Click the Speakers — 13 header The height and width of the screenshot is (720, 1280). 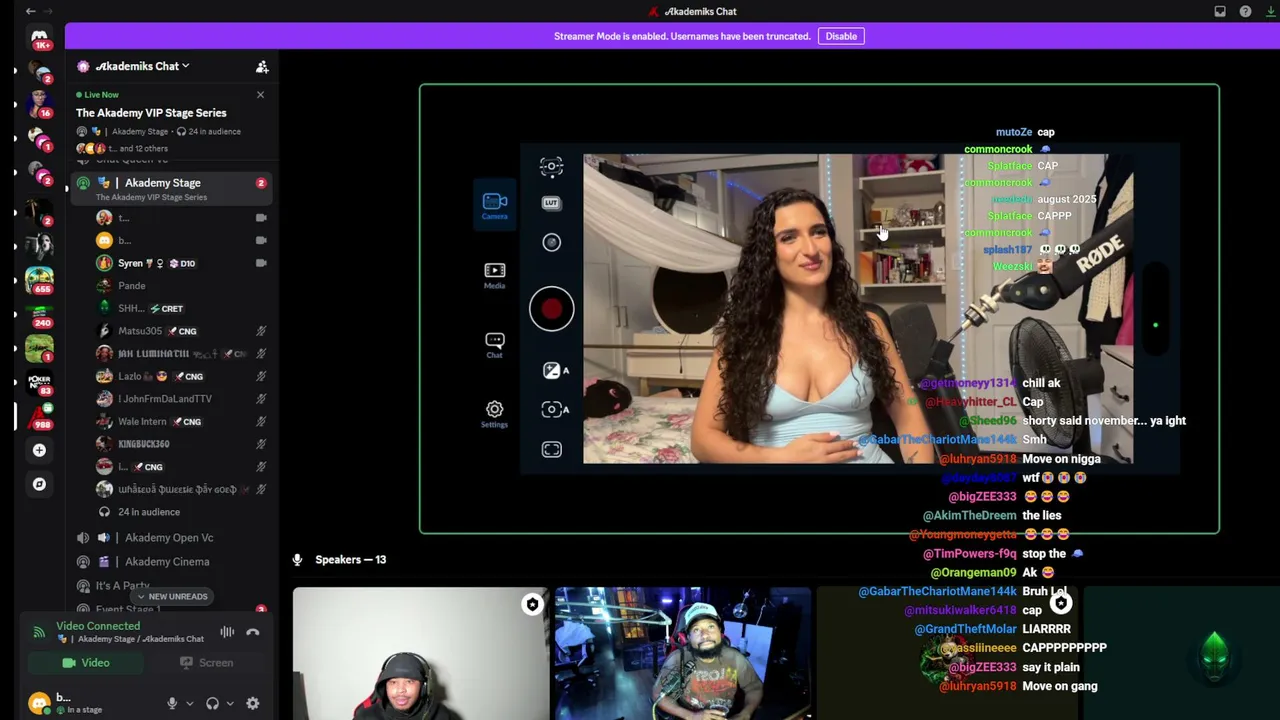(x=350, y=560)
